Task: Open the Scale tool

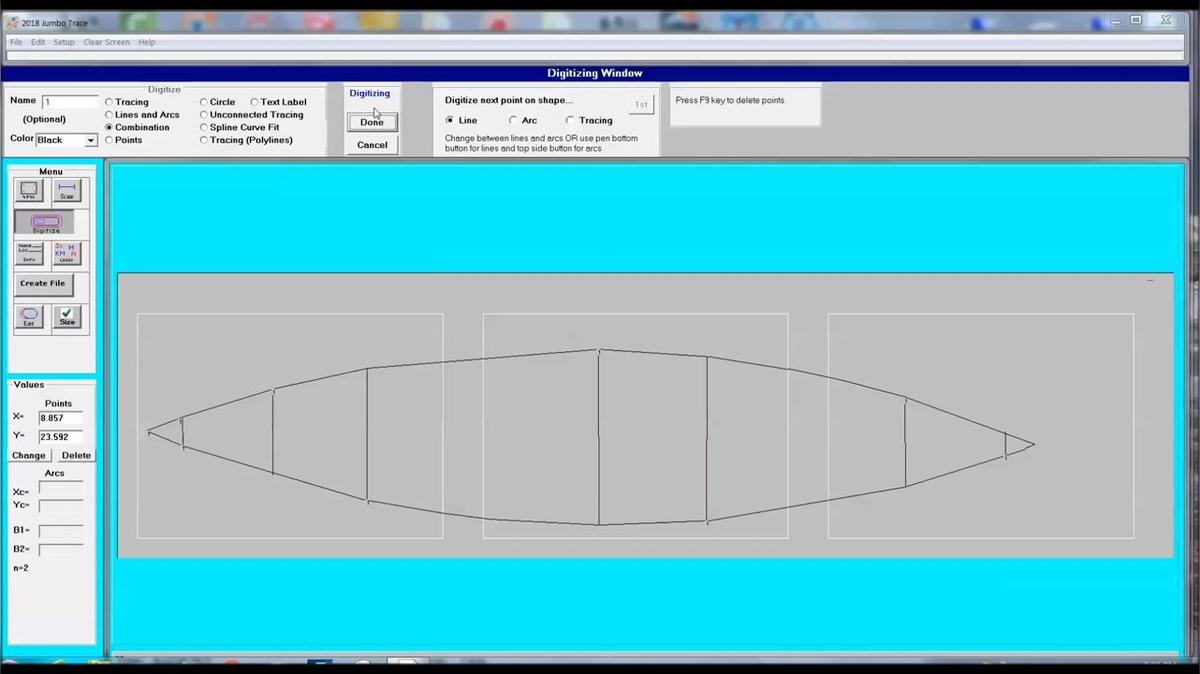Action: (67, 191)
